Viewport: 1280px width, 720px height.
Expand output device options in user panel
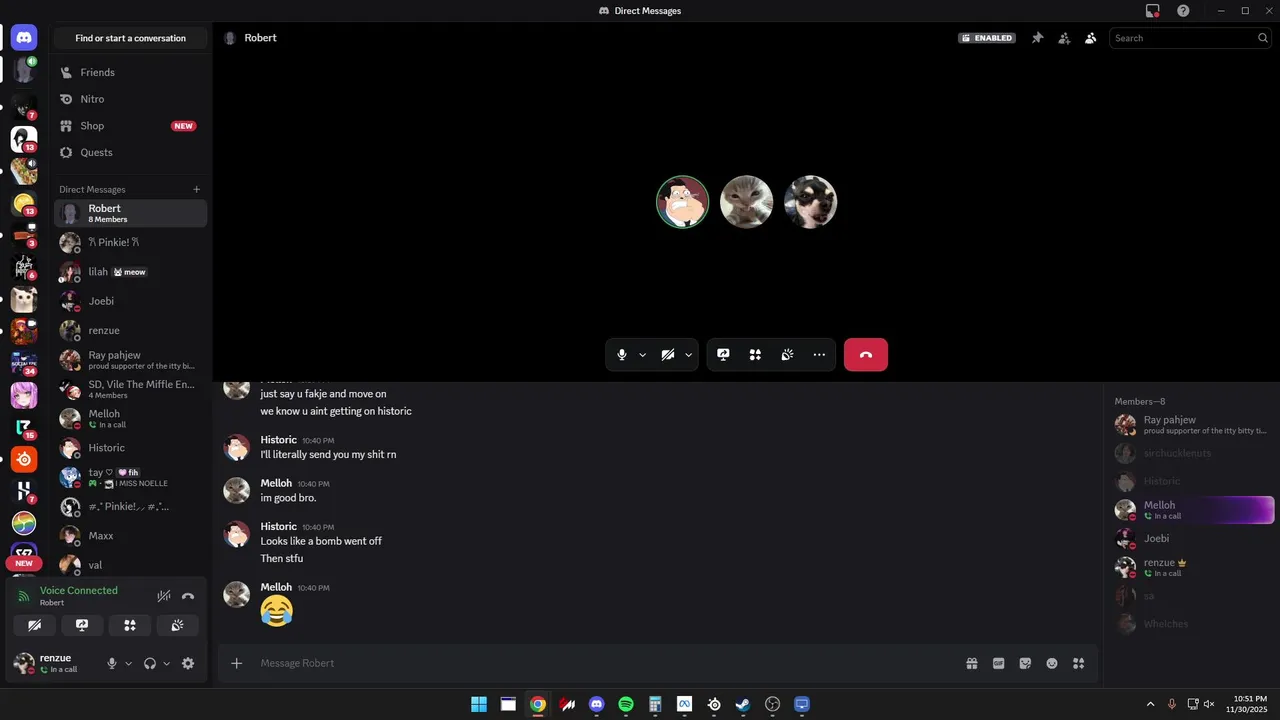tap(166, 663)
